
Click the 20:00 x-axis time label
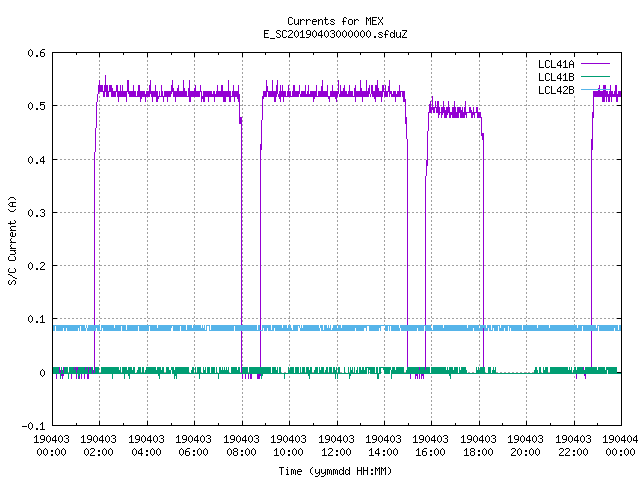525,452
